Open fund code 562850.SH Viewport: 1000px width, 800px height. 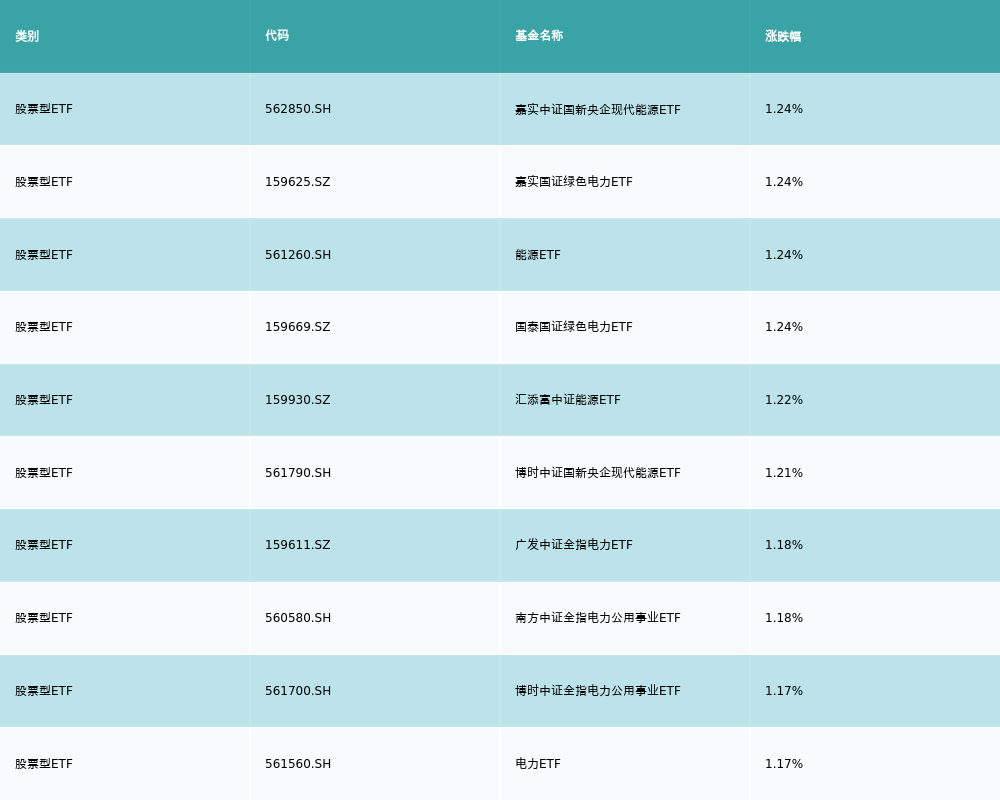[x=298, y=109]
